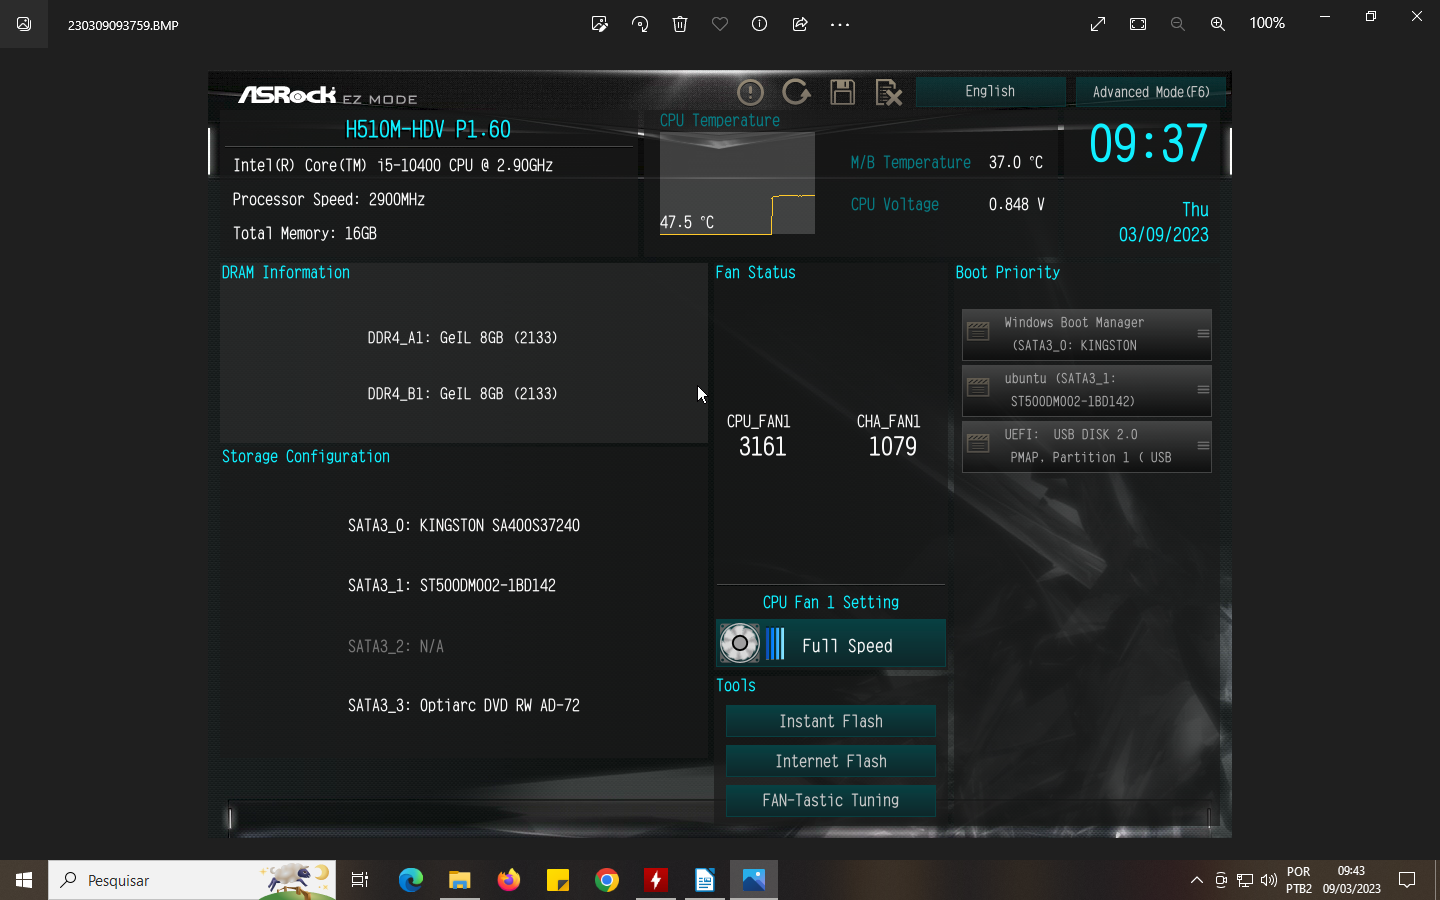
Task: Add photo to favorites with heart icon
Action: [720, 24]
